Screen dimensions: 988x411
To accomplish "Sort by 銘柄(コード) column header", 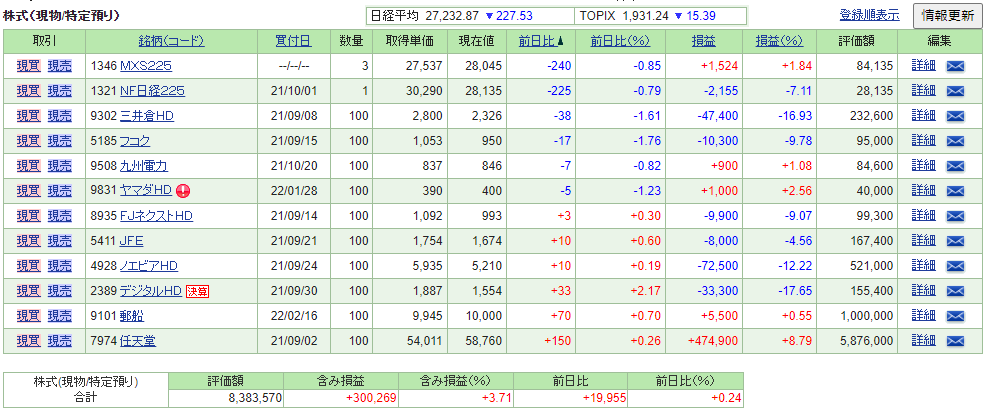I will 171,41.
